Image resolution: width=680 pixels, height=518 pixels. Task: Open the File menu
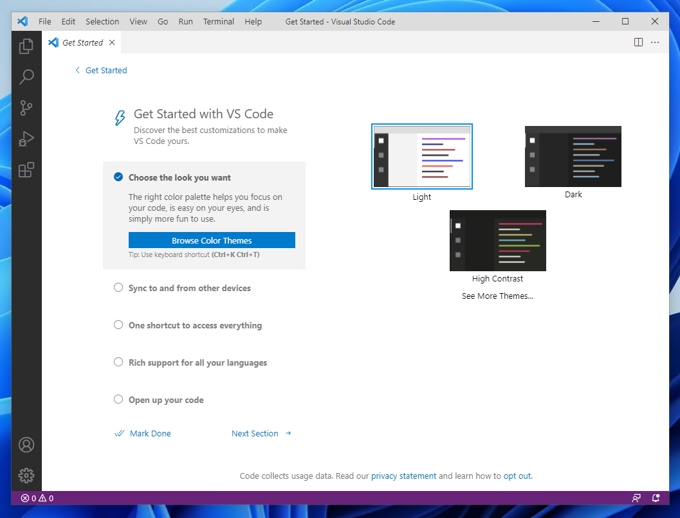[x=44, y=21]
